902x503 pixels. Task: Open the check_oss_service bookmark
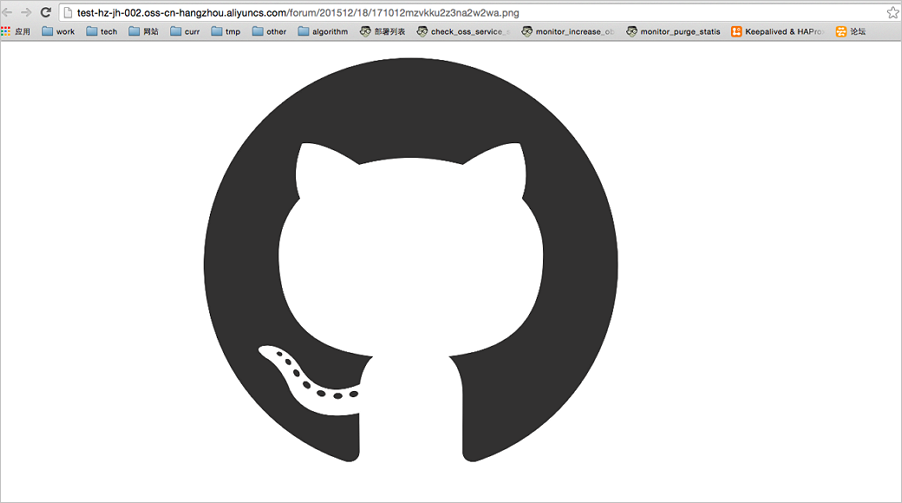[x=464, y=32]
